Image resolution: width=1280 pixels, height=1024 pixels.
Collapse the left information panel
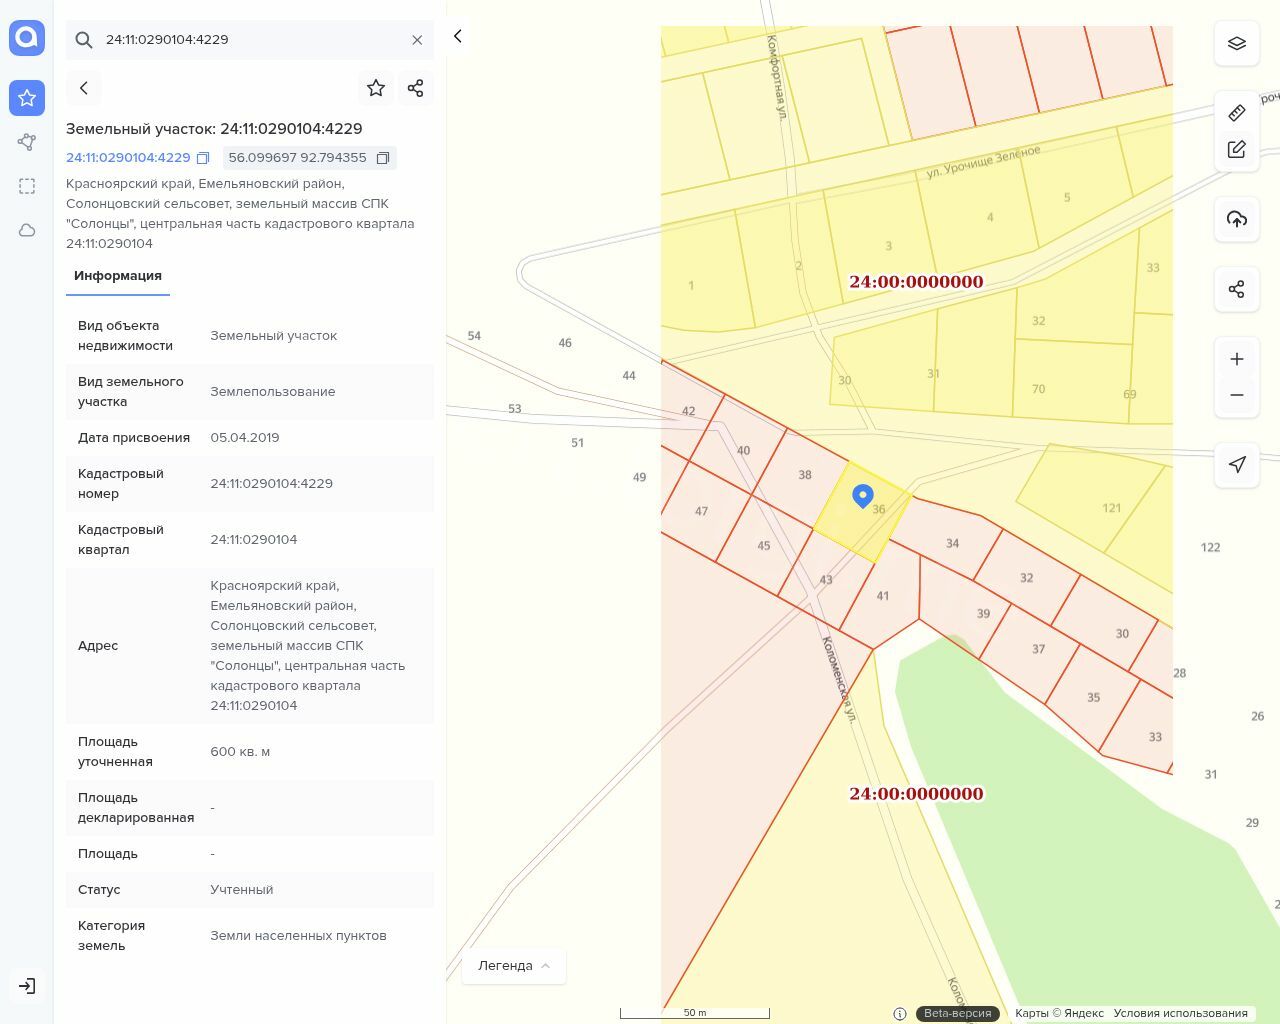click(x=458, y=37)
